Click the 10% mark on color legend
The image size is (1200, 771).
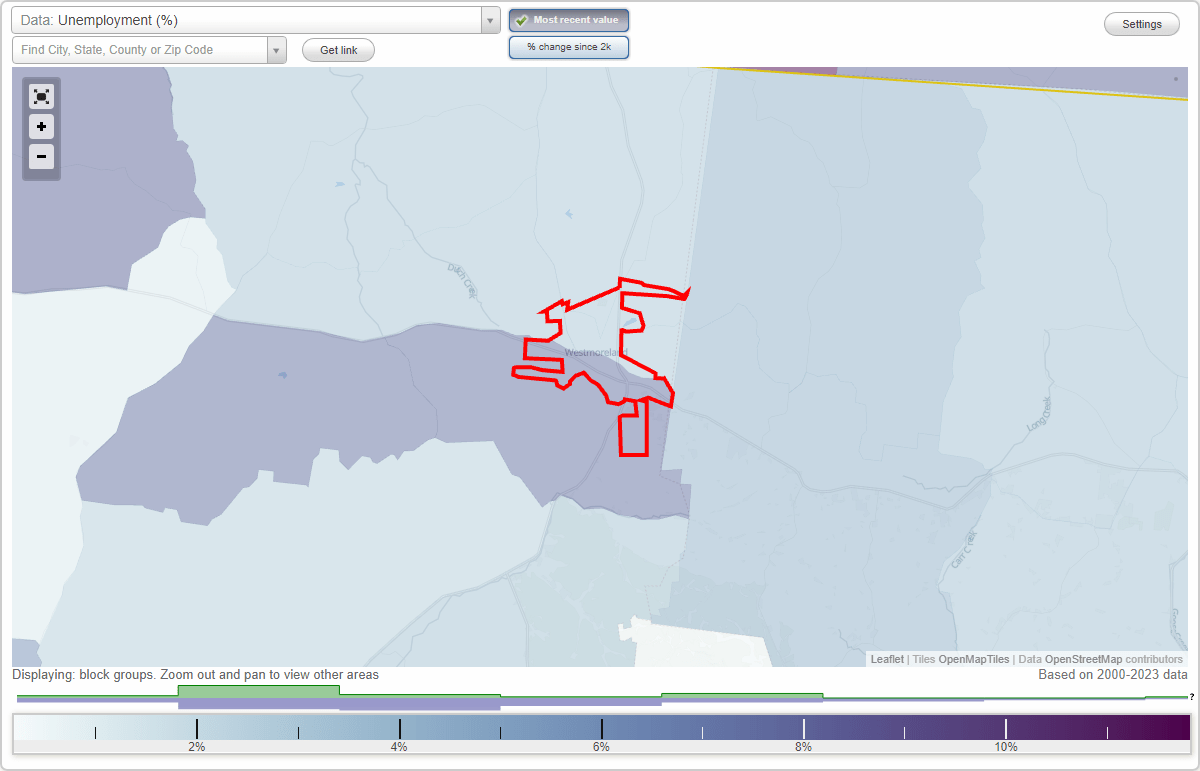(x=1006, y=747)
